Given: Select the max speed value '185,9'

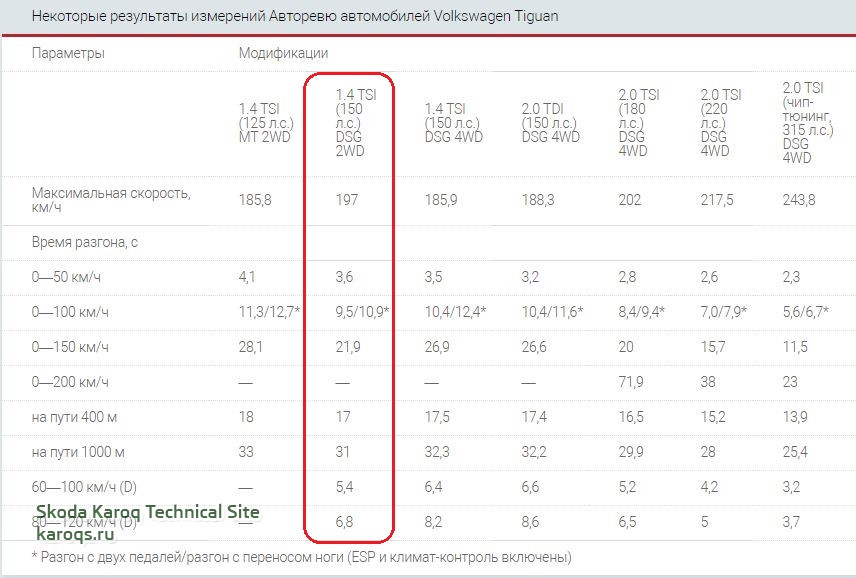Looking at the screenshot, I should pyautogui.click(x=441, y=200).
